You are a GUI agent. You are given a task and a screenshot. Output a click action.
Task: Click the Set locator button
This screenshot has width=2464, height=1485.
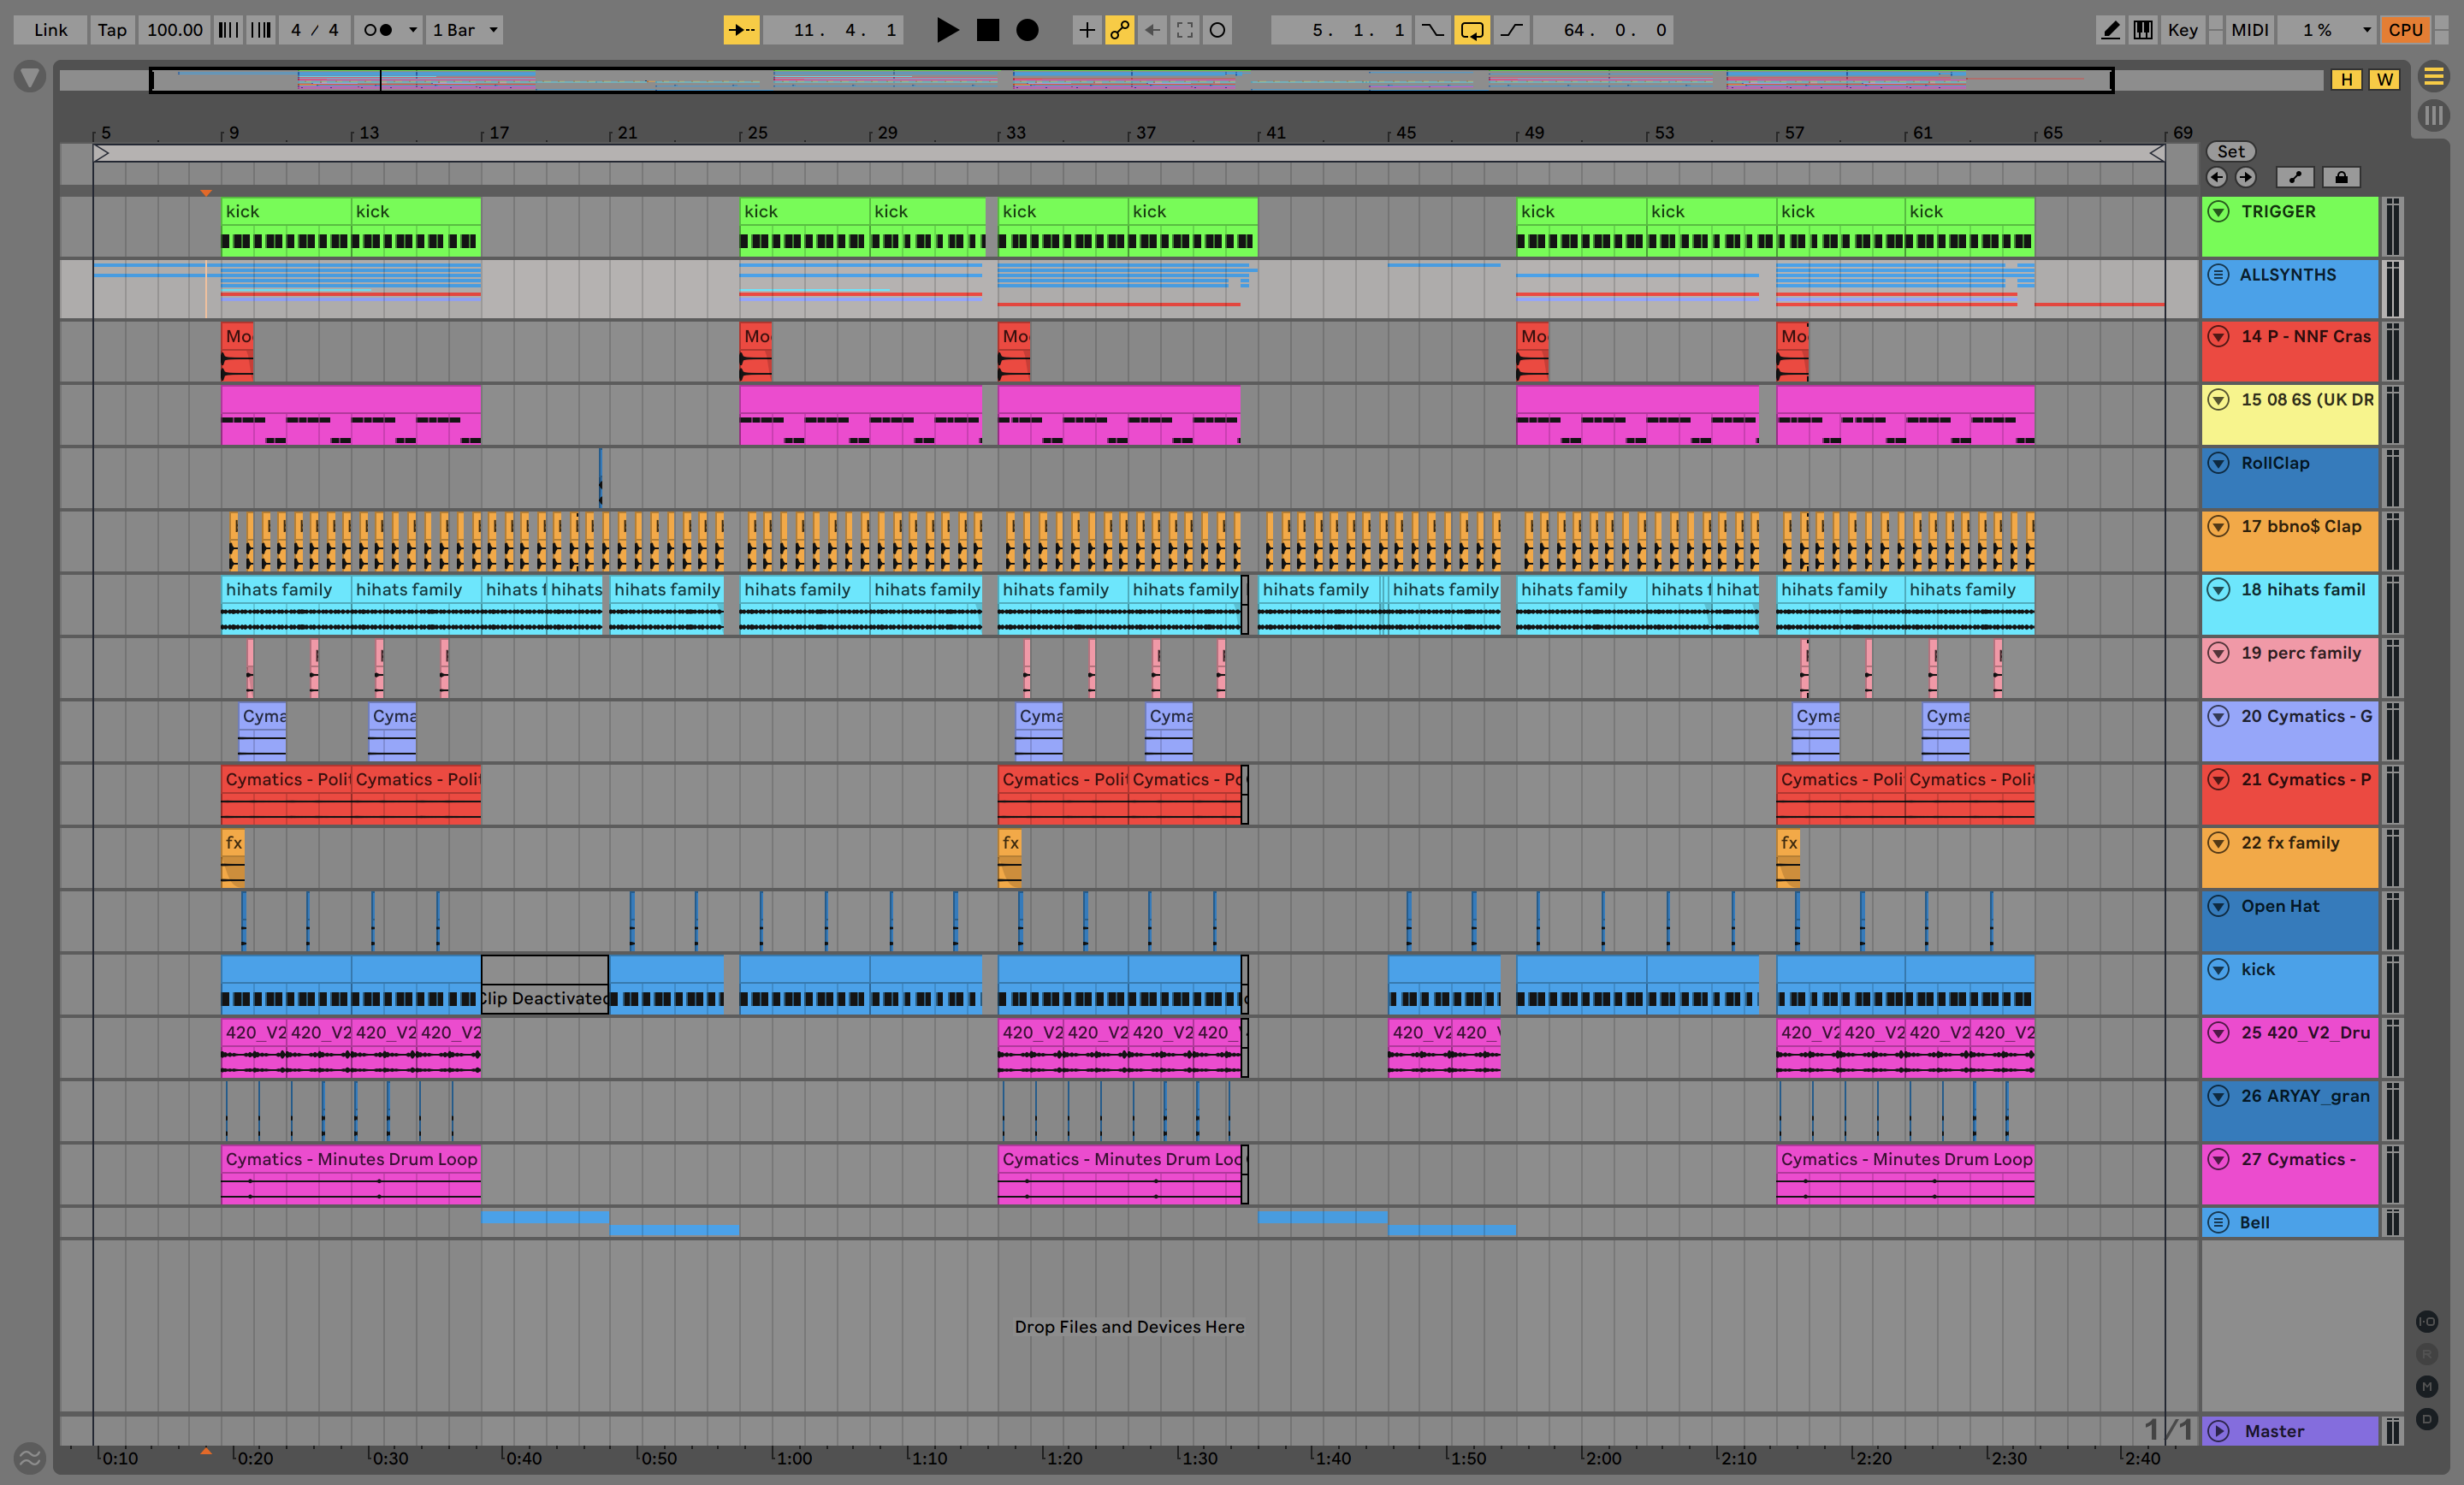(2231, 151)
